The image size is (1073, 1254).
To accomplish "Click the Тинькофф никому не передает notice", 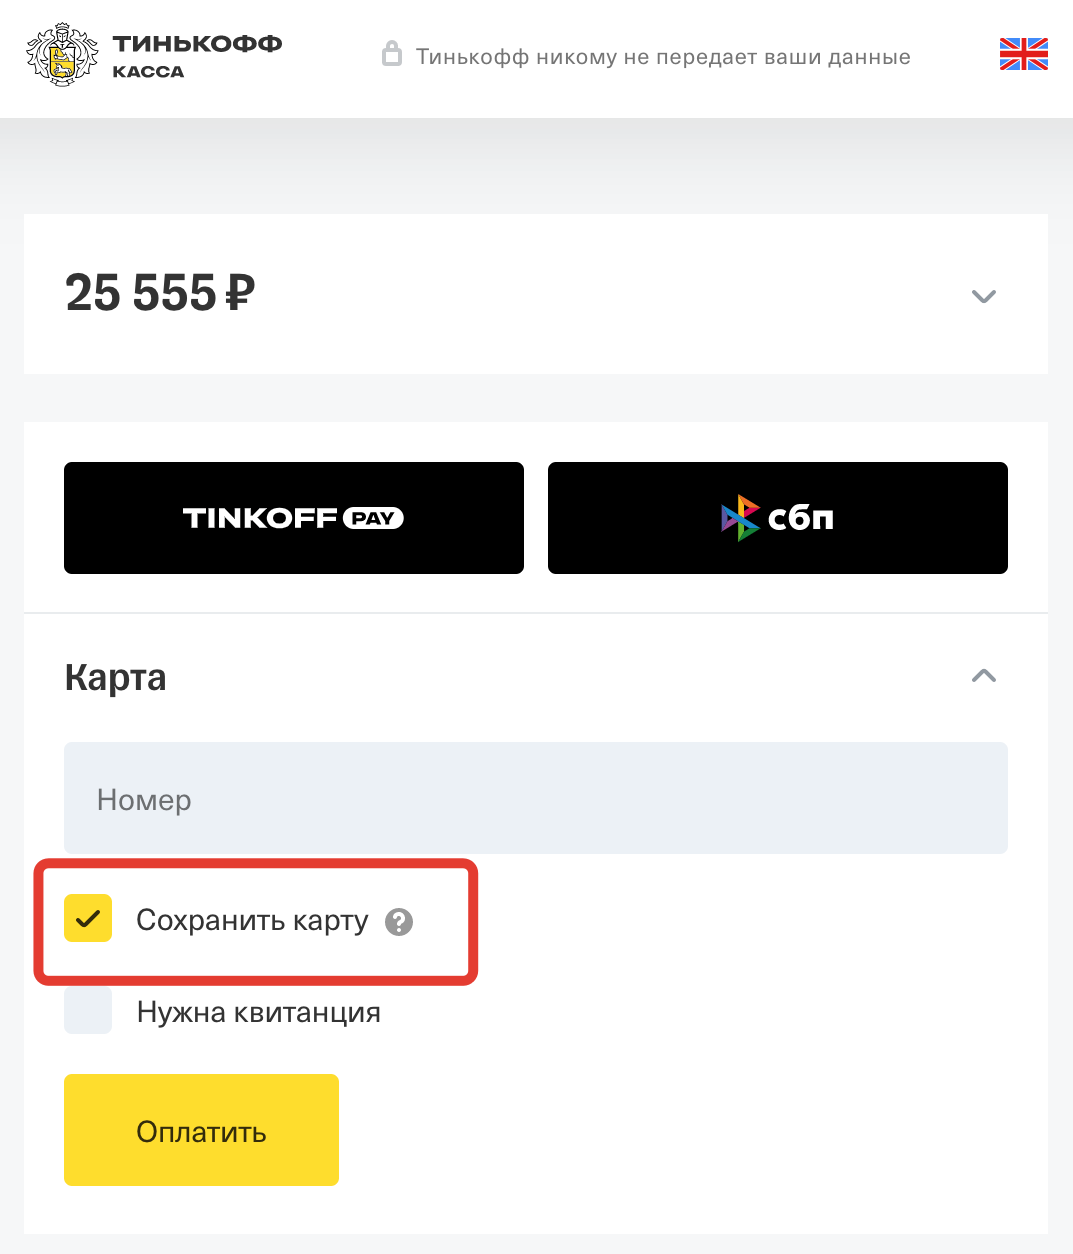I will [663, 57].
